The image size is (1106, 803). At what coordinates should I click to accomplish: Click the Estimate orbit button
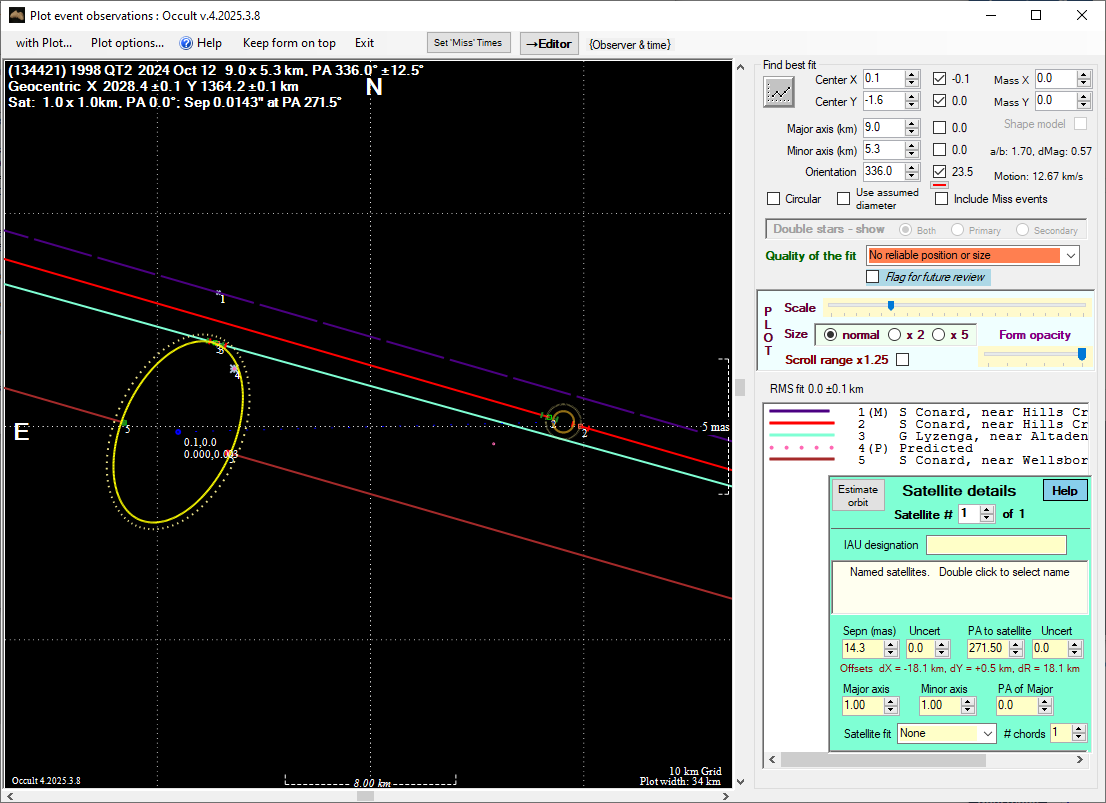[x=858, y=495]
